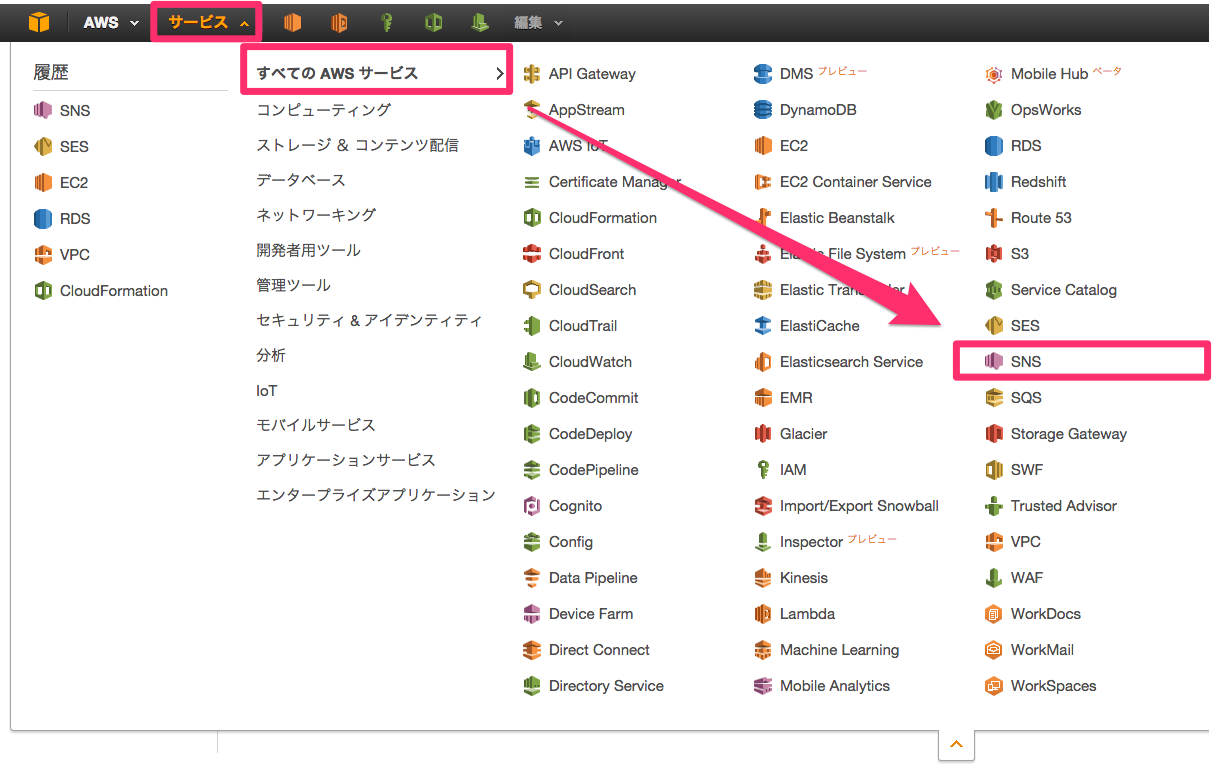Open SES from the 履歴 list
The height and width of the screenshot is (776, 1212).
coord(73,147)
